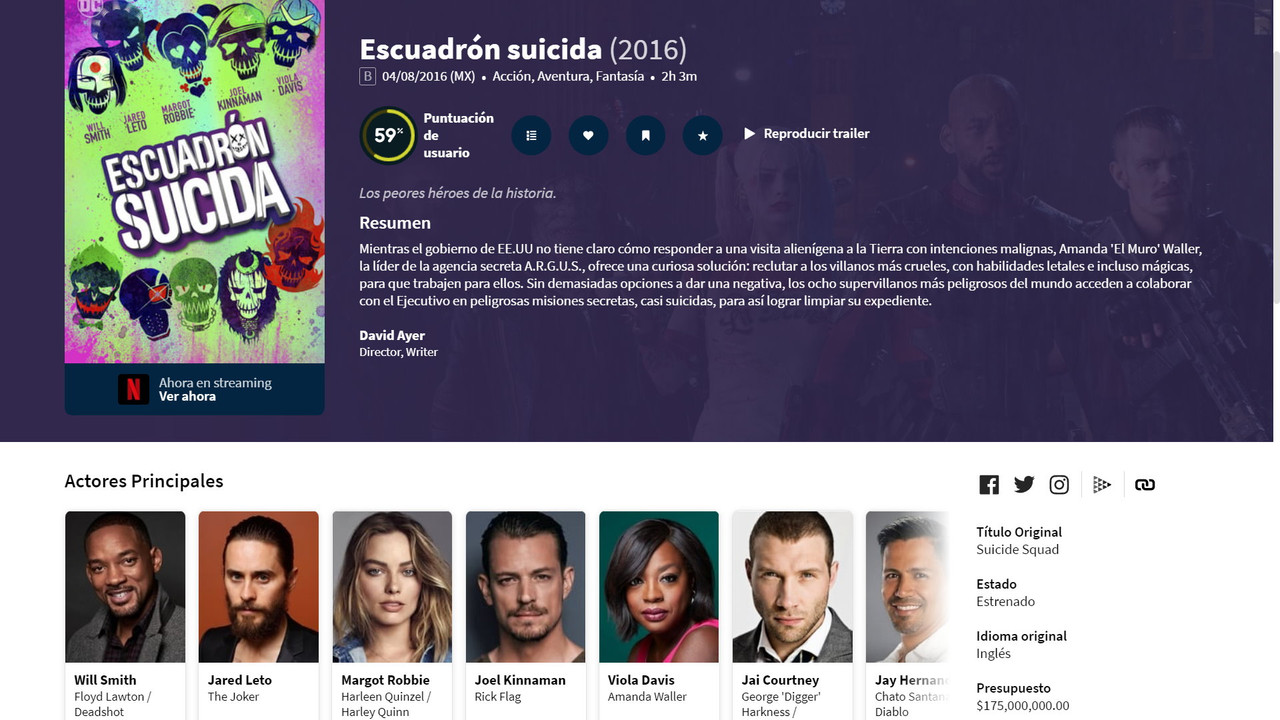The width and height of the screenshot is (1280, 720).
Task: Open the movie's Twitter page
Action: coord(1024,485)
